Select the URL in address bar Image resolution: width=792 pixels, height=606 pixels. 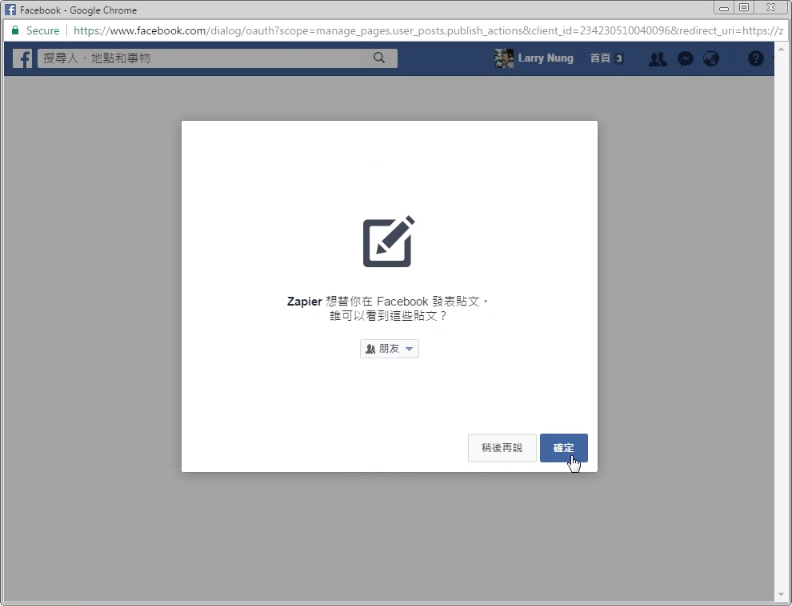pyautogui.click(x=428, y=31)
